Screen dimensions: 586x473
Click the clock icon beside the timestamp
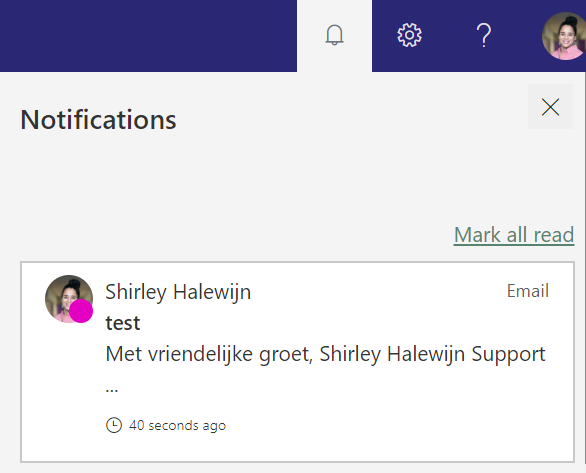[114, 425]
